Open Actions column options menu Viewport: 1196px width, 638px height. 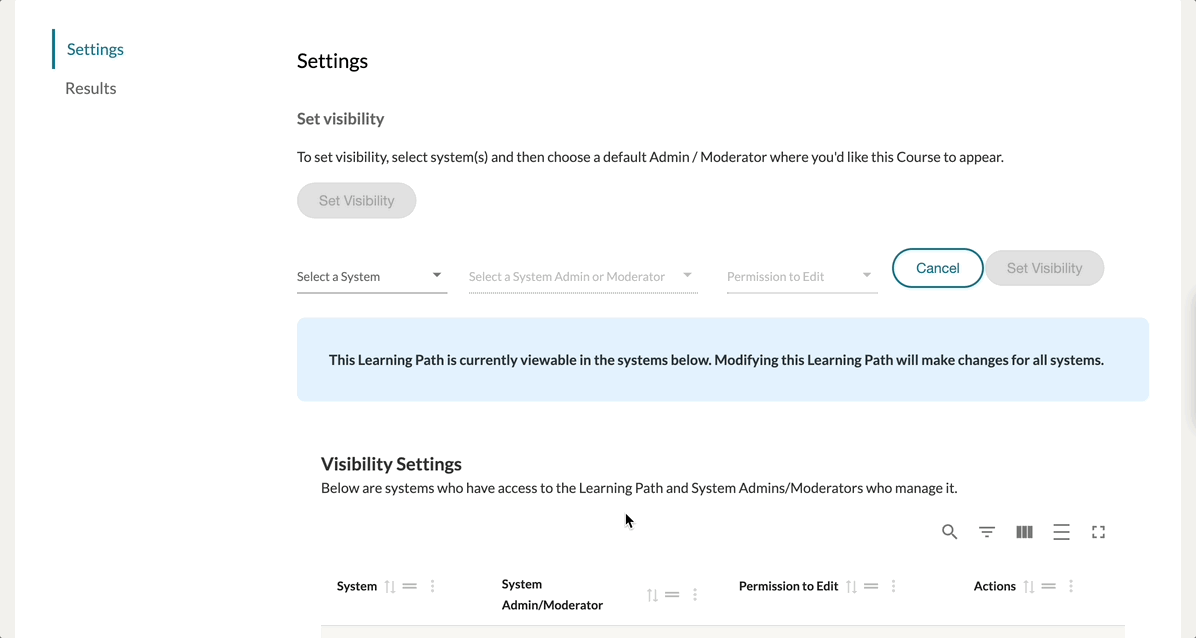click(1071, 587)
